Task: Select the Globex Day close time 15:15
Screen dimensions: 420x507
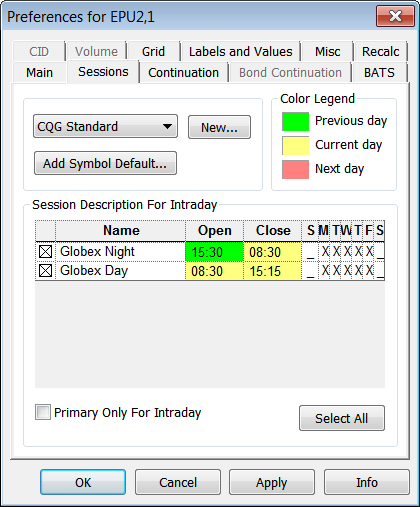Action: (x=272, y=271)
